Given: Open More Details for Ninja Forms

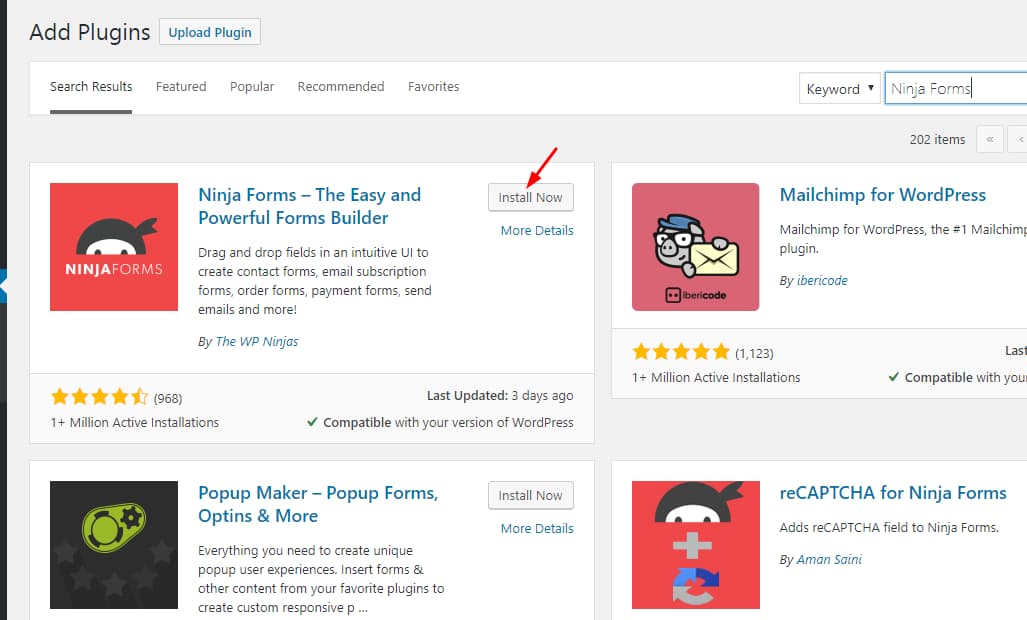Looking at the screenshot, I should tap(537, 230).
